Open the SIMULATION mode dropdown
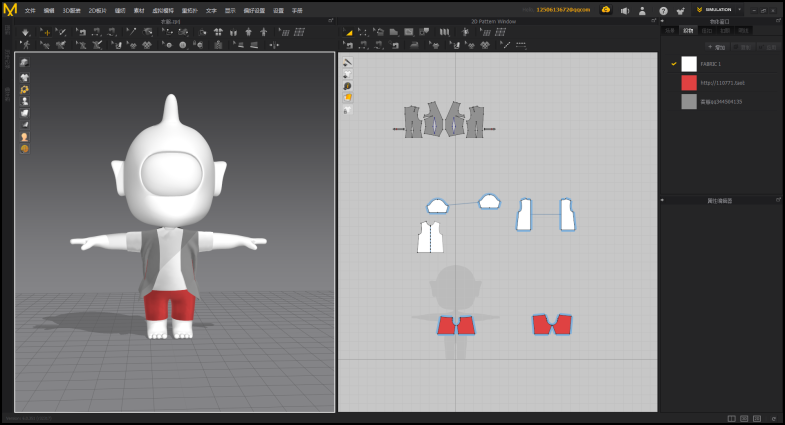 coord(740,9)
